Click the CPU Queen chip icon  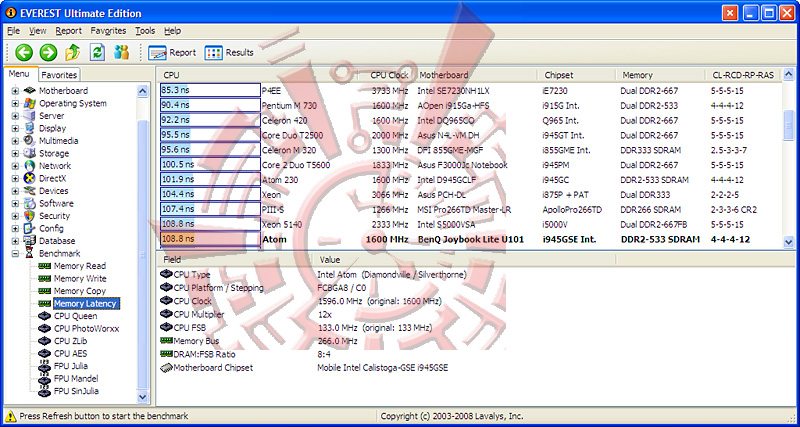click(x=45, y=316)
